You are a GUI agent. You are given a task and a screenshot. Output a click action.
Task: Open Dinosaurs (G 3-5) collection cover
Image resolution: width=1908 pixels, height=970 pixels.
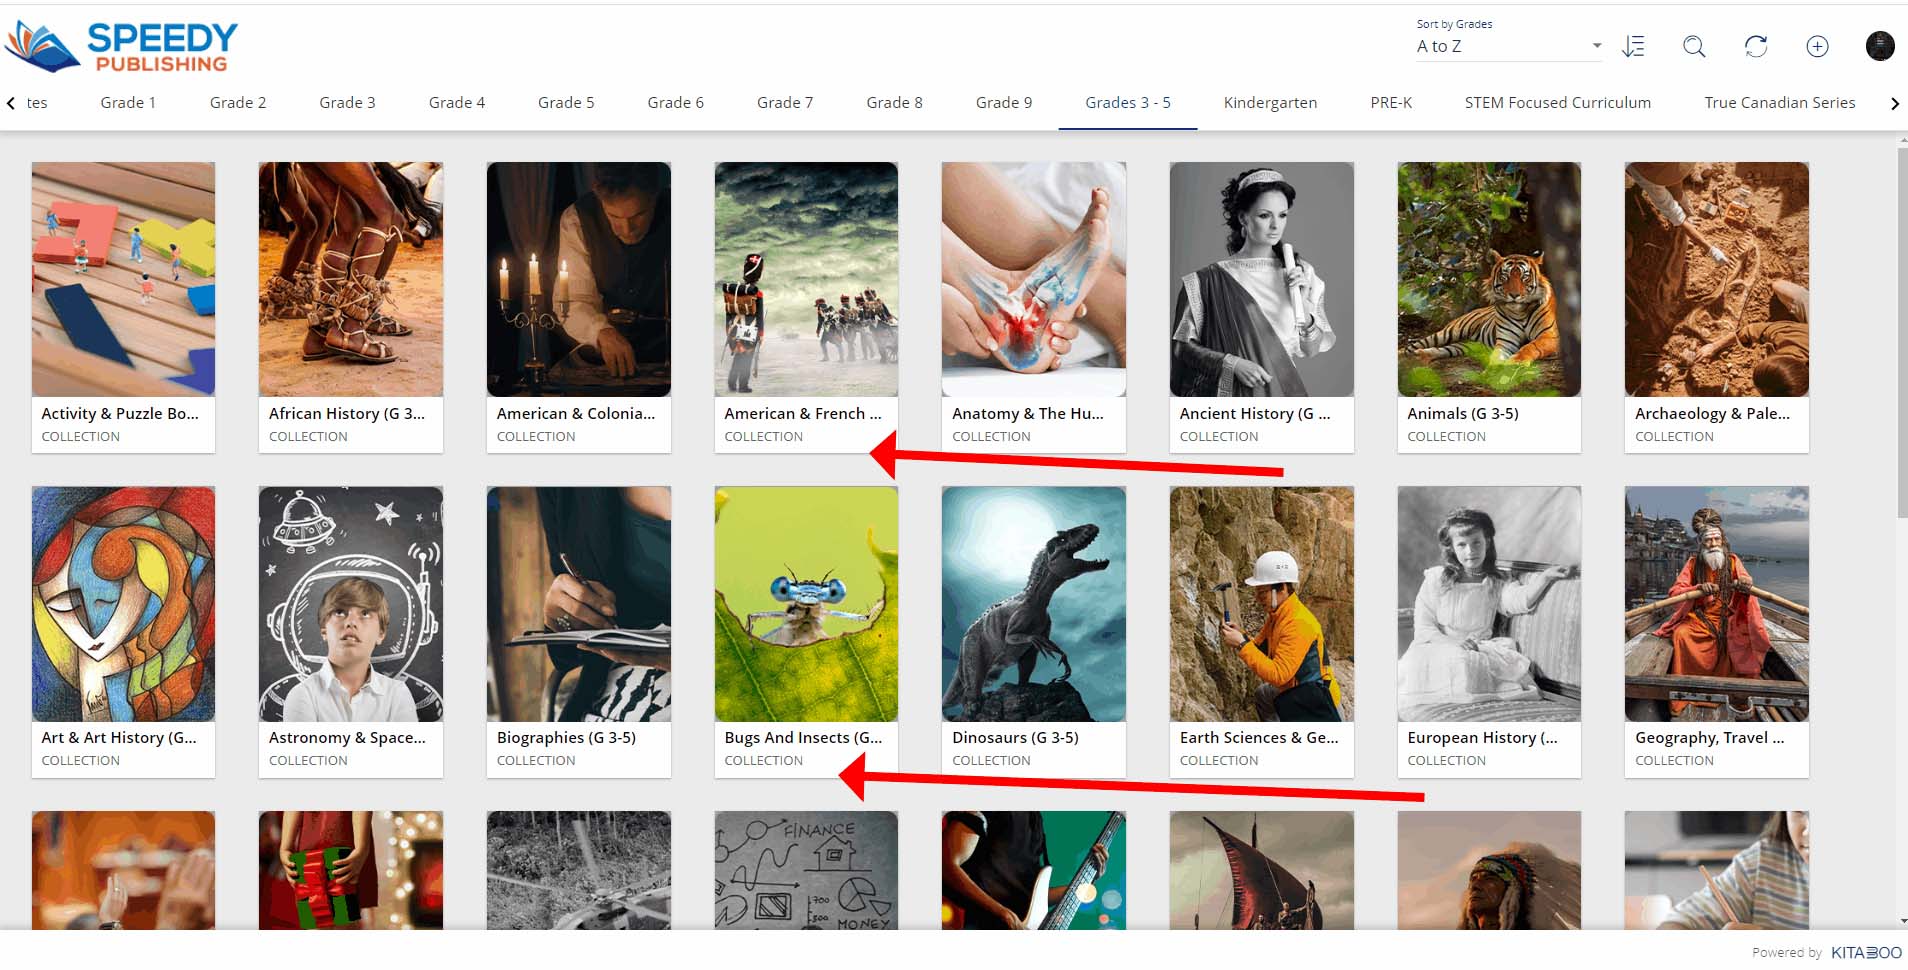1034,604
